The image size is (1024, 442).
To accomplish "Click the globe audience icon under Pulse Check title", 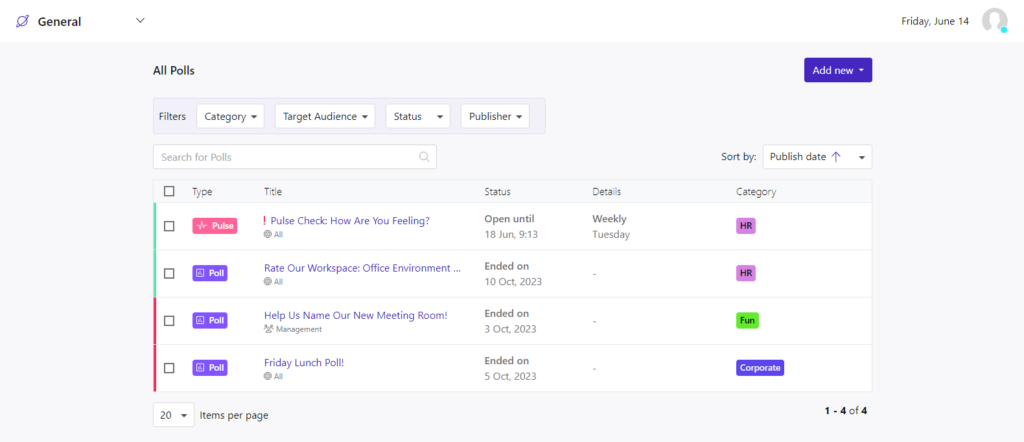I will (x=268, y=234).
